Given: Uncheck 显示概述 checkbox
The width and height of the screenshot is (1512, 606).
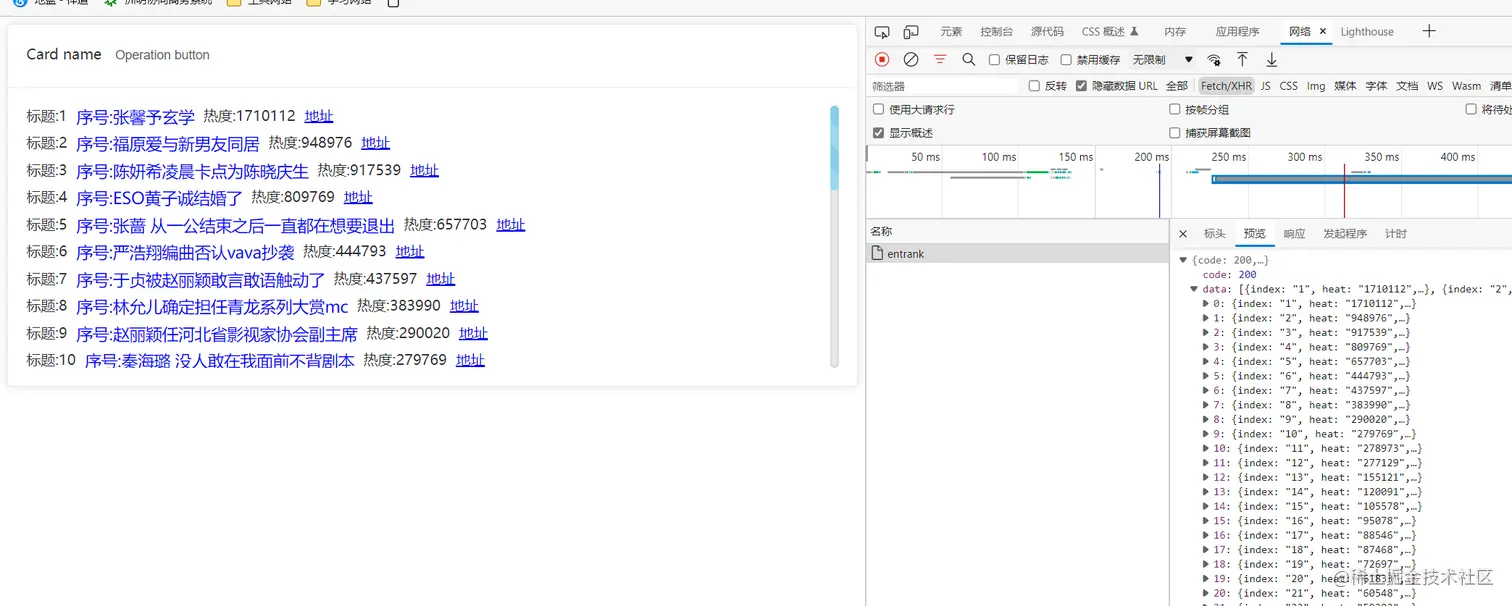Looking at the screenshot, I should (x=878, y=132).
